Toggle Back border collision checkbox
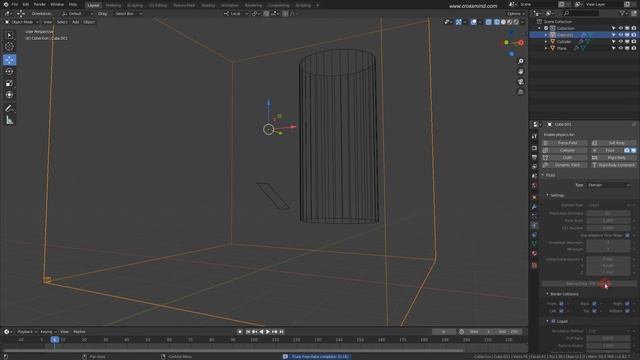 point(594,304)
